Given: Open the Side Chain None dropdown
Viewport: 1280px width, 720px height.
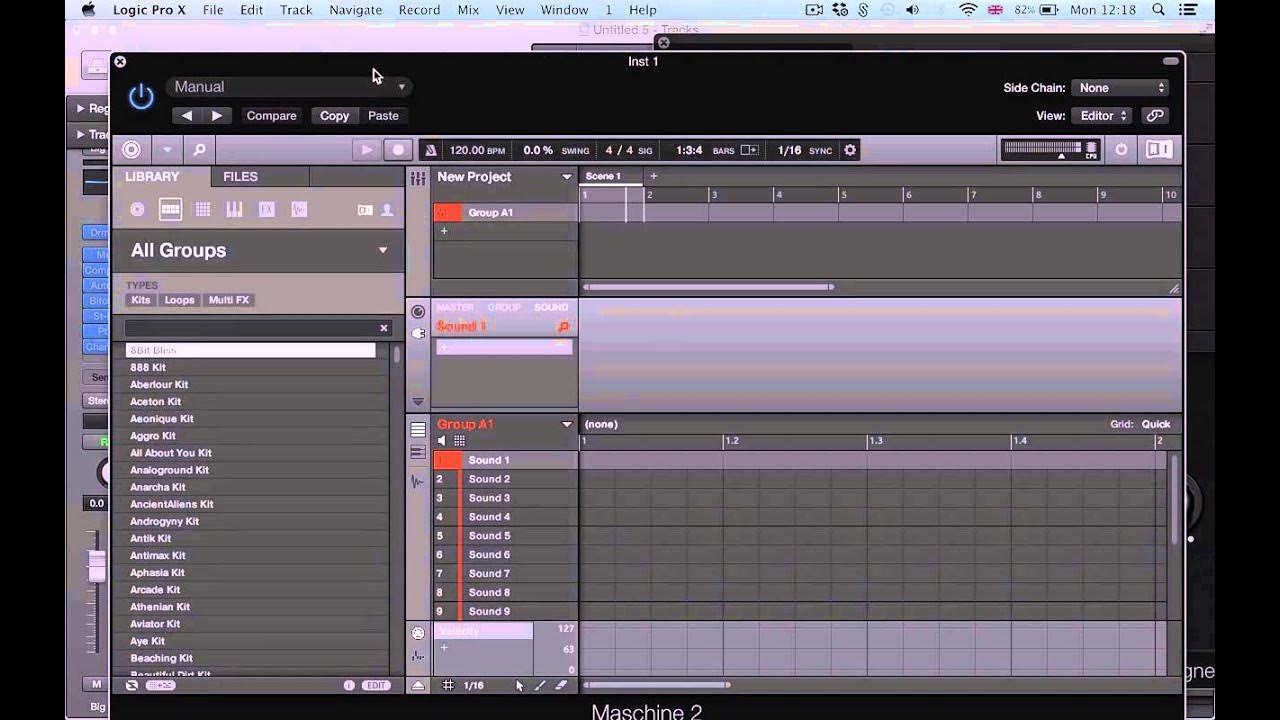Looking at the screenshot, I should [x=1119, y=88].
